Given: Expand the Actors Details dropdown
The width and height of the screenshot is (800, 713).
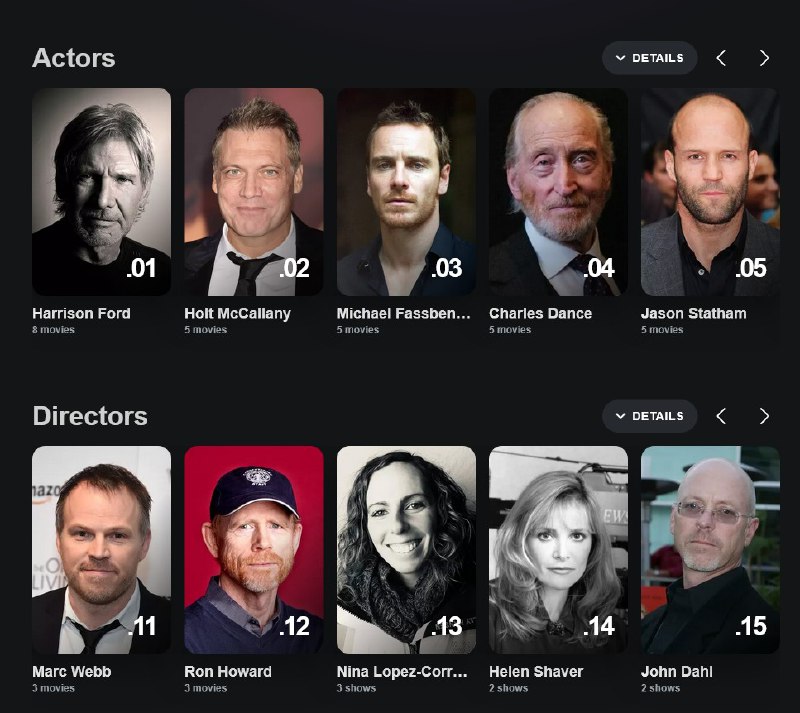Looking at the screenshot, I should (x=649, y=58).
